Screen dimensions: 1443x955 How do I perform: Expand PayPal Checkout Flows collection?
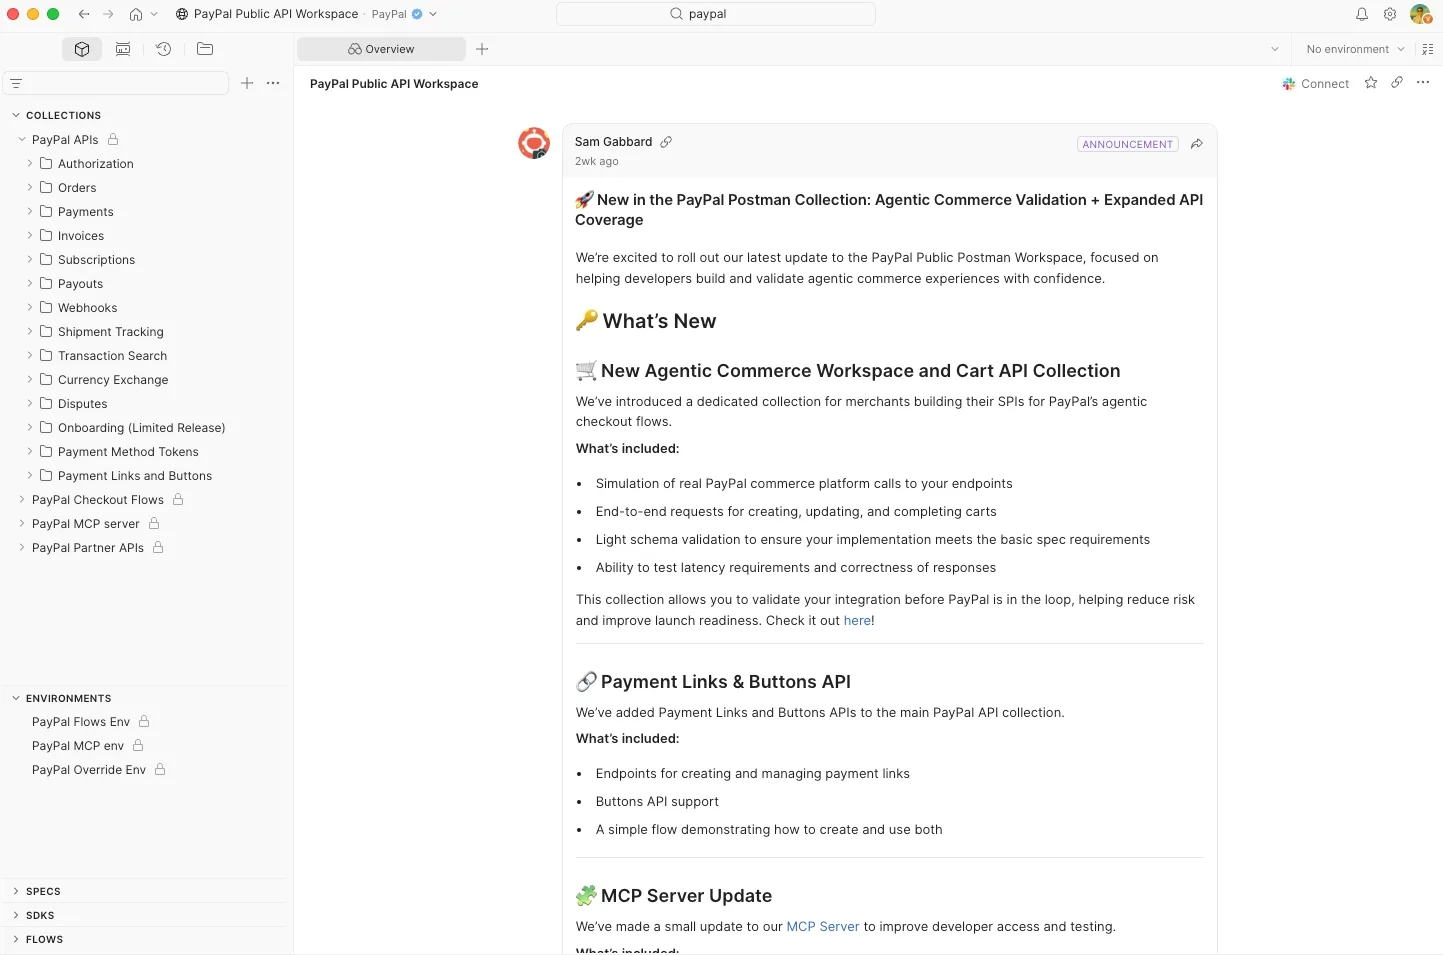tap(22, 499)
